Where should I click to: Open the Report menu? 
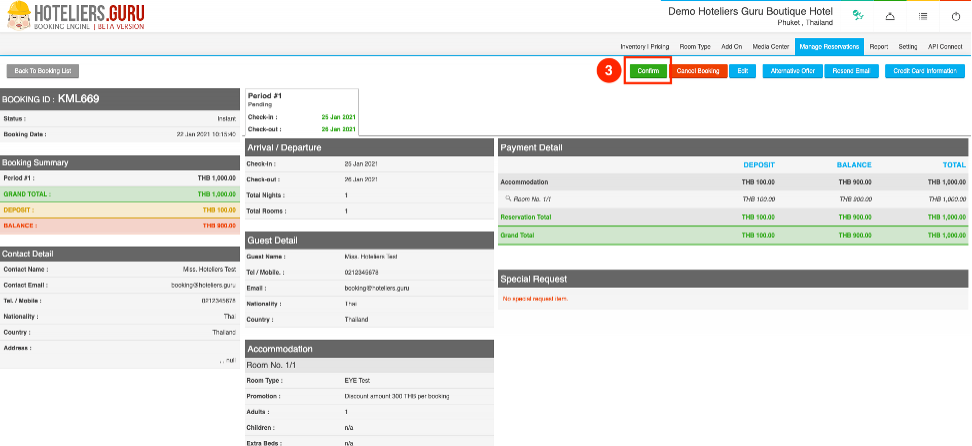(879, 46)
